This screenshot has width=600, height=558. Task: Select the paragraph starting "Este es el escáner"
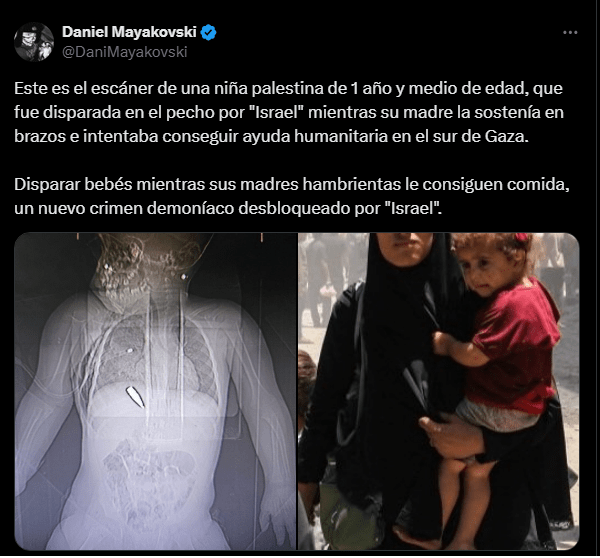tap(289, 112)
